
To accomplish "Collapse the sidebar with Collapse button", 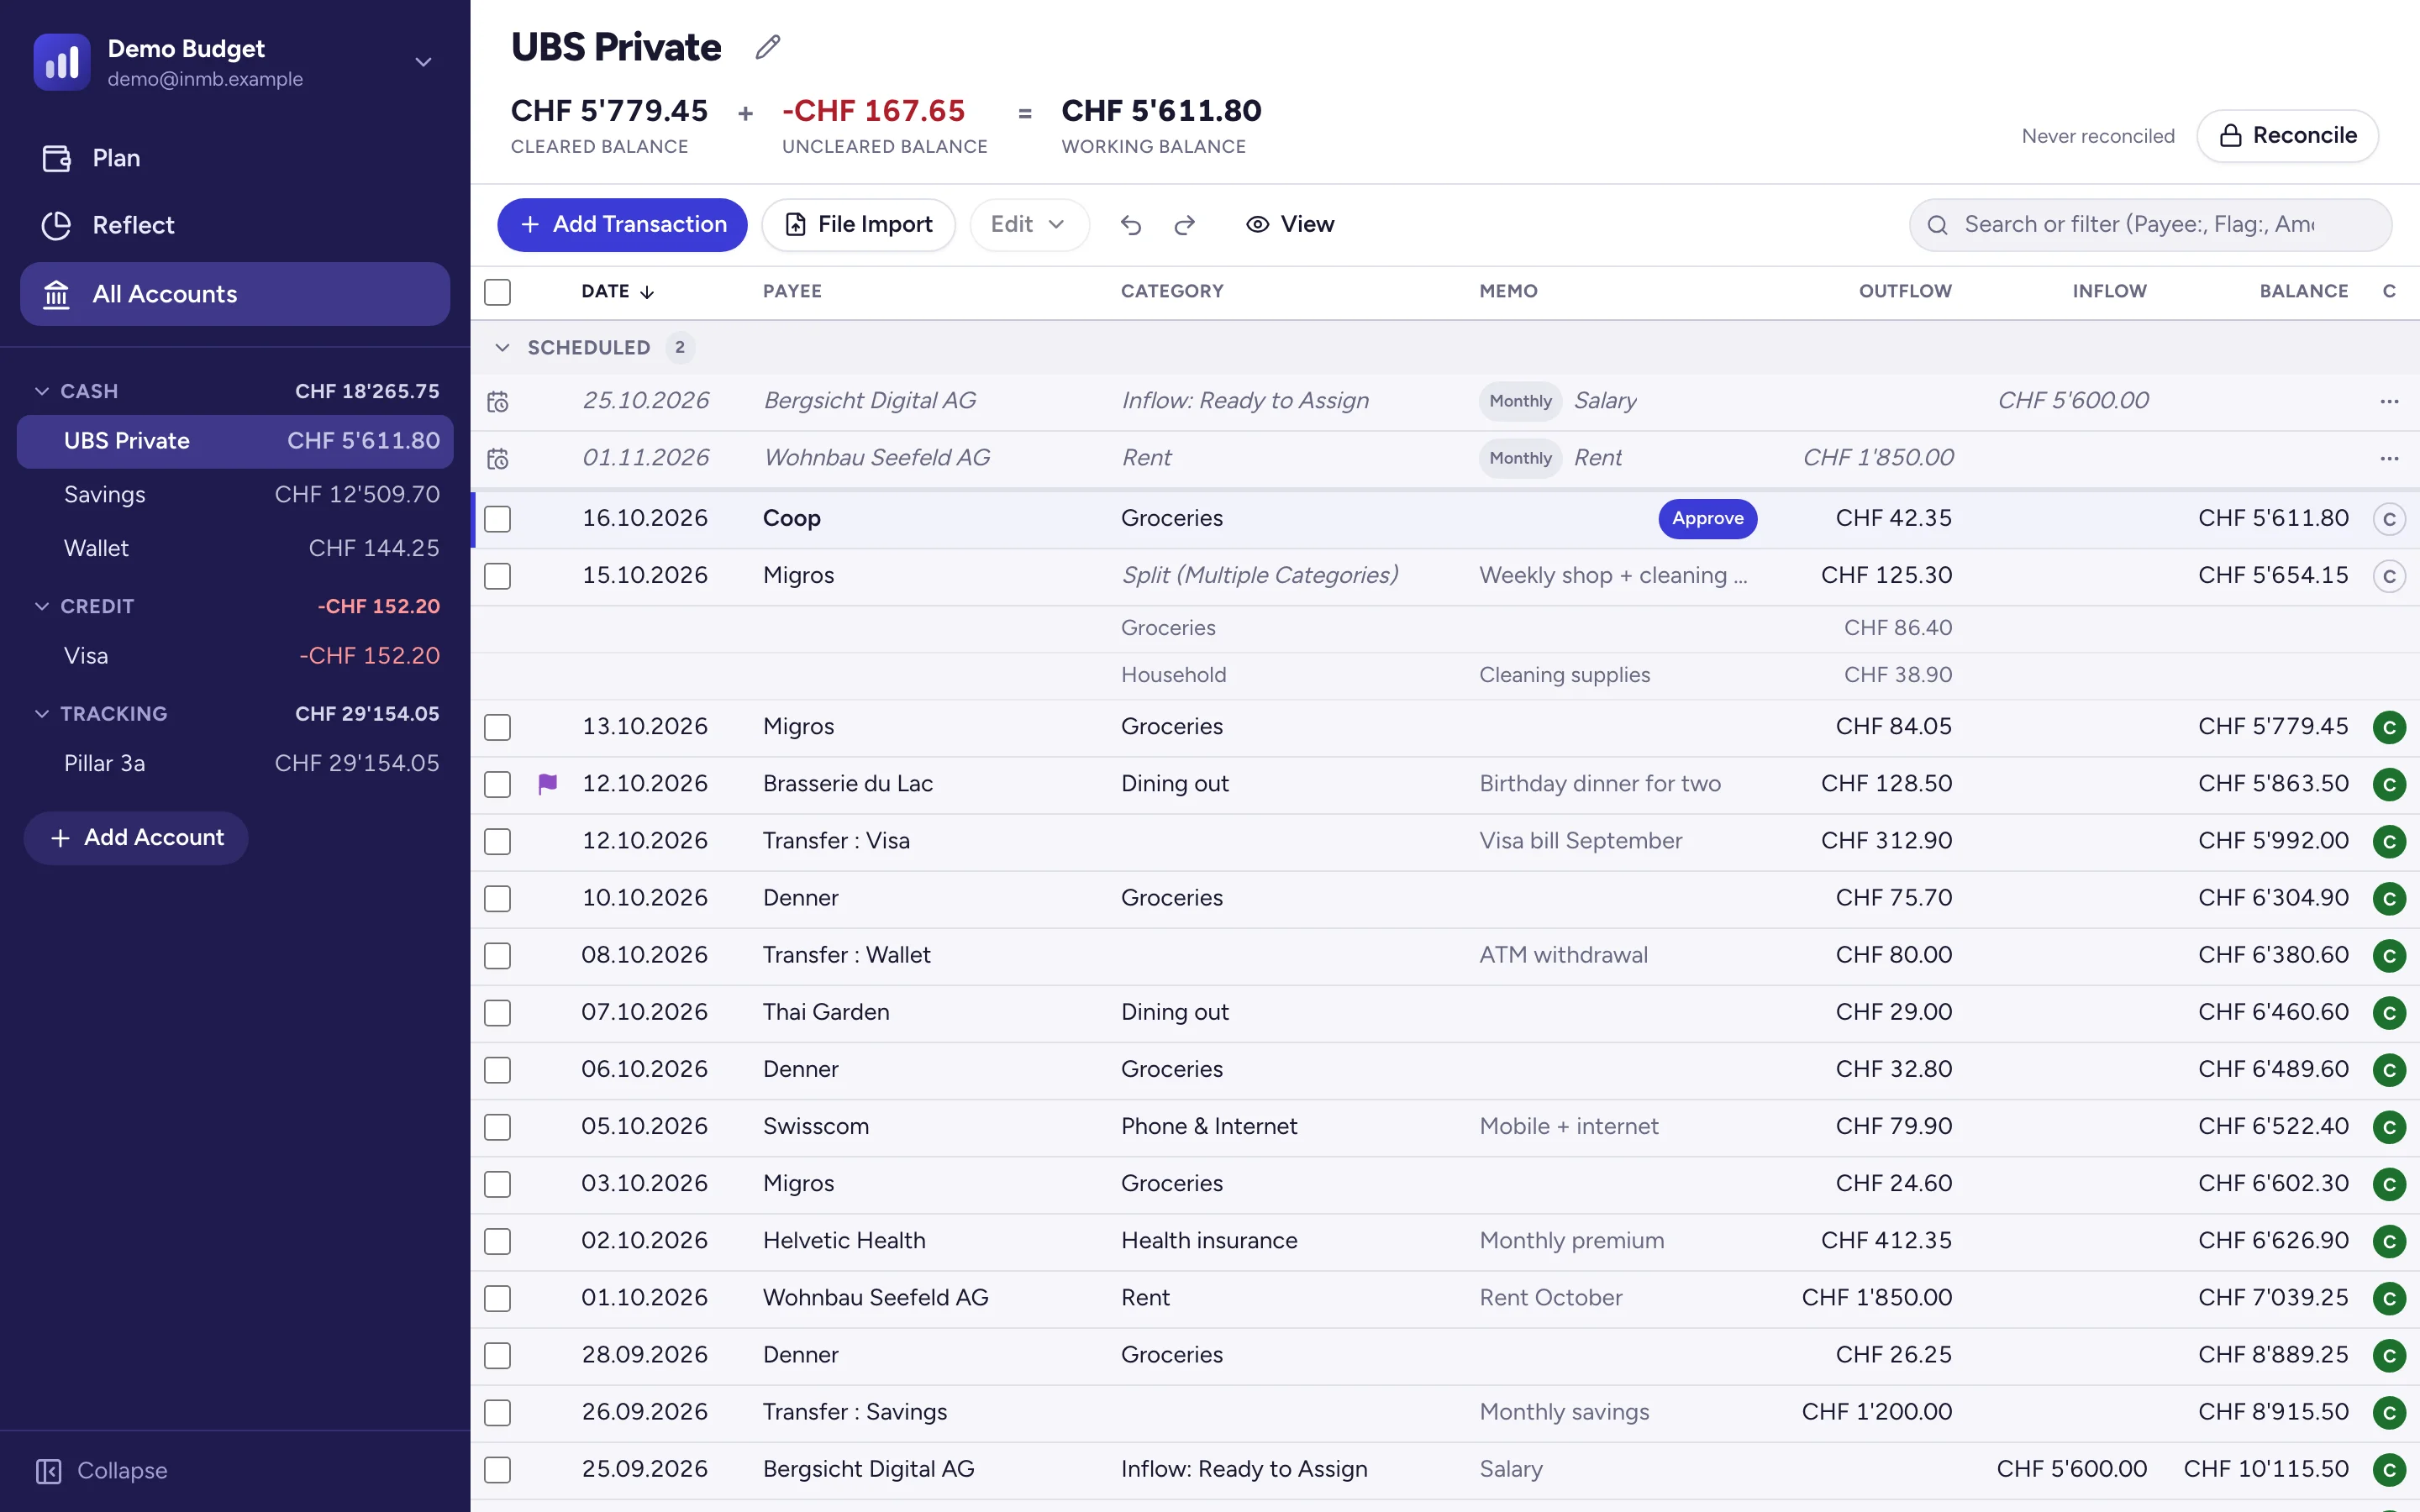I will (102, 1471).
